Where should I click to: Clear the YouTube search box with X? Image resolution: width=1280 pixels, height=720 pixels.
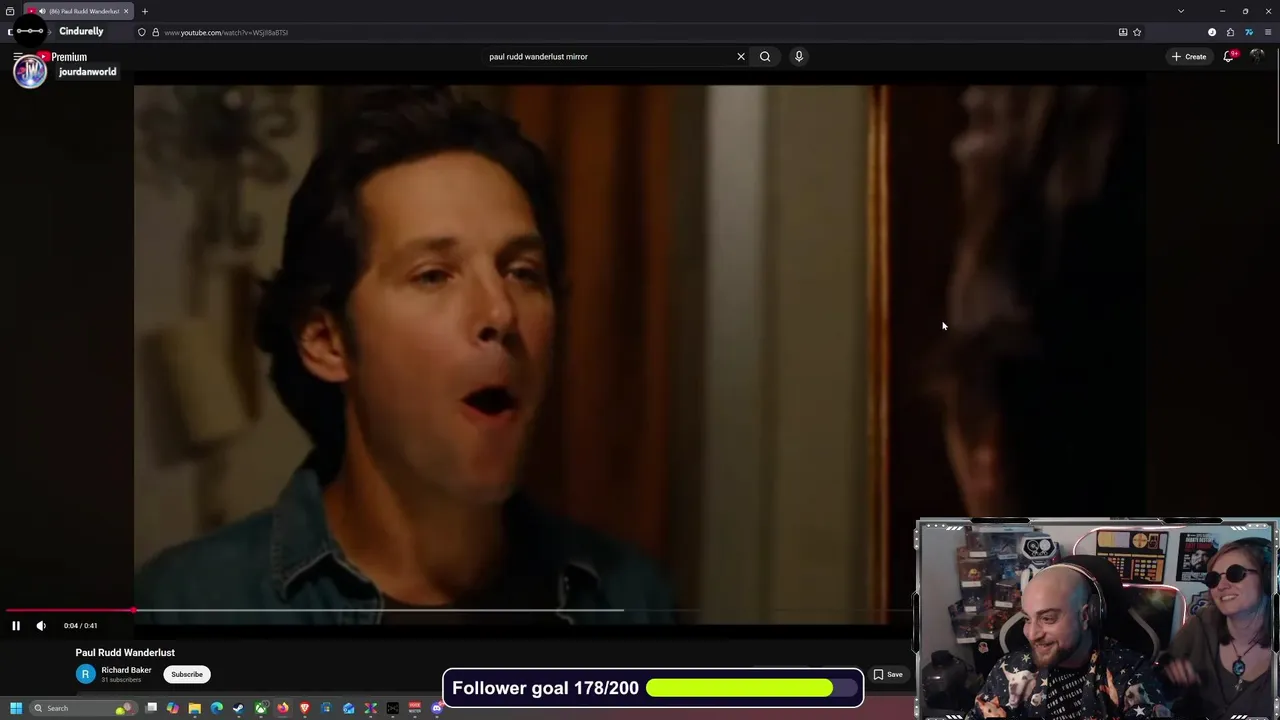(741, 57)
